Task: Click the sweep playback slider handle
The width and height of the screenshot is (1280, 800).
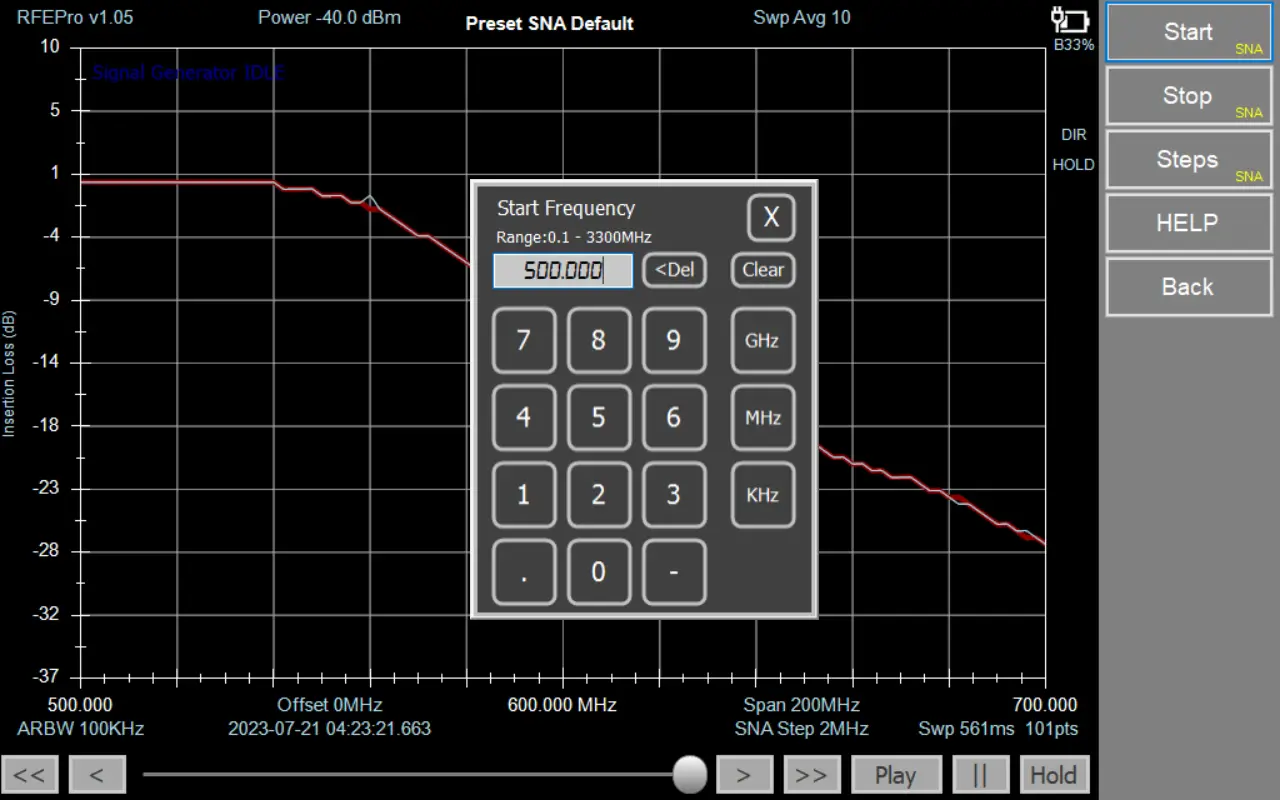Action: pos(689,774)
